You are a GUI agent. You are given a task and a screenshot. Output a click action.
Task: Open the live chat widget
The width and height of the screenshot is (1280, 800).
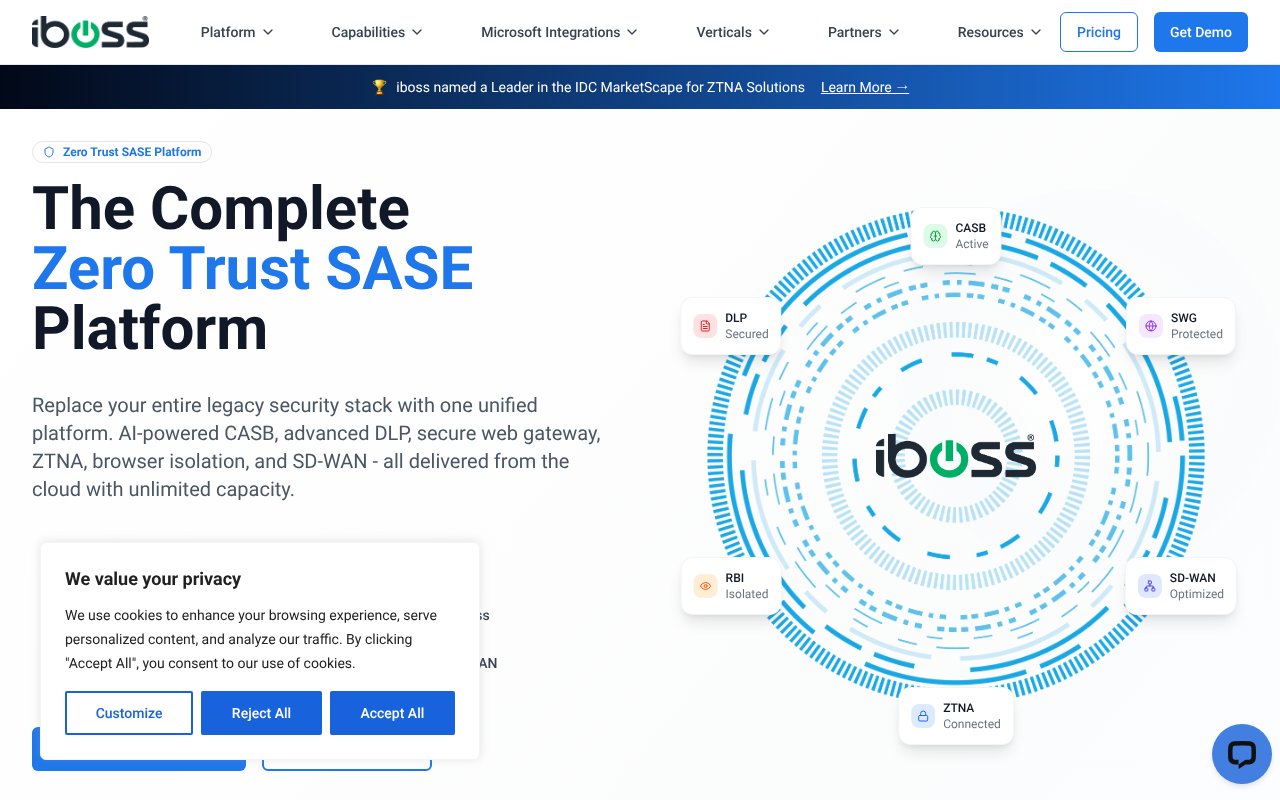coord(1241,754)
